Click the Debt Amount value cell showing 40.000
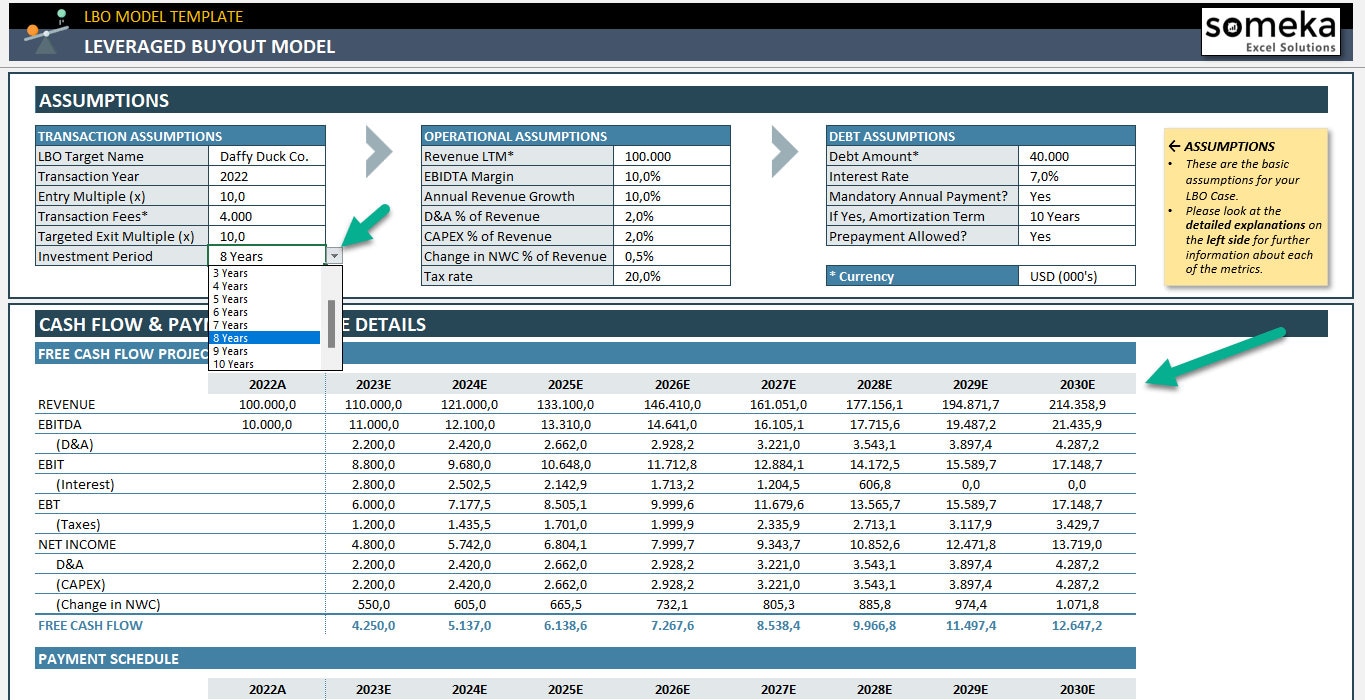 (x=1077, y=156)
